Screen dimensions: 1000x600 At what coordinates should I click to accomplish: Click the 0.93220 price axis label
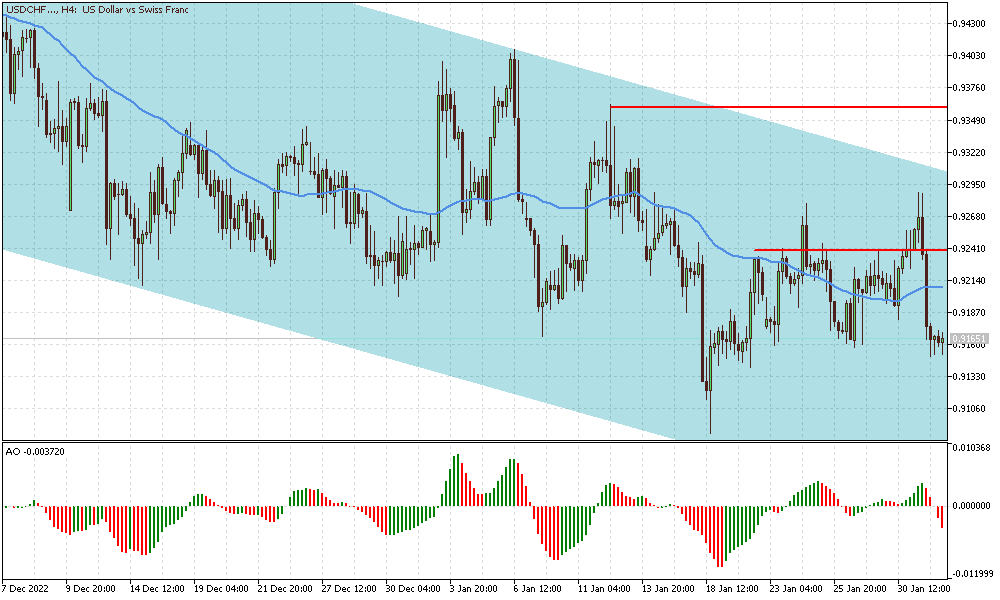tap(967, 152)
